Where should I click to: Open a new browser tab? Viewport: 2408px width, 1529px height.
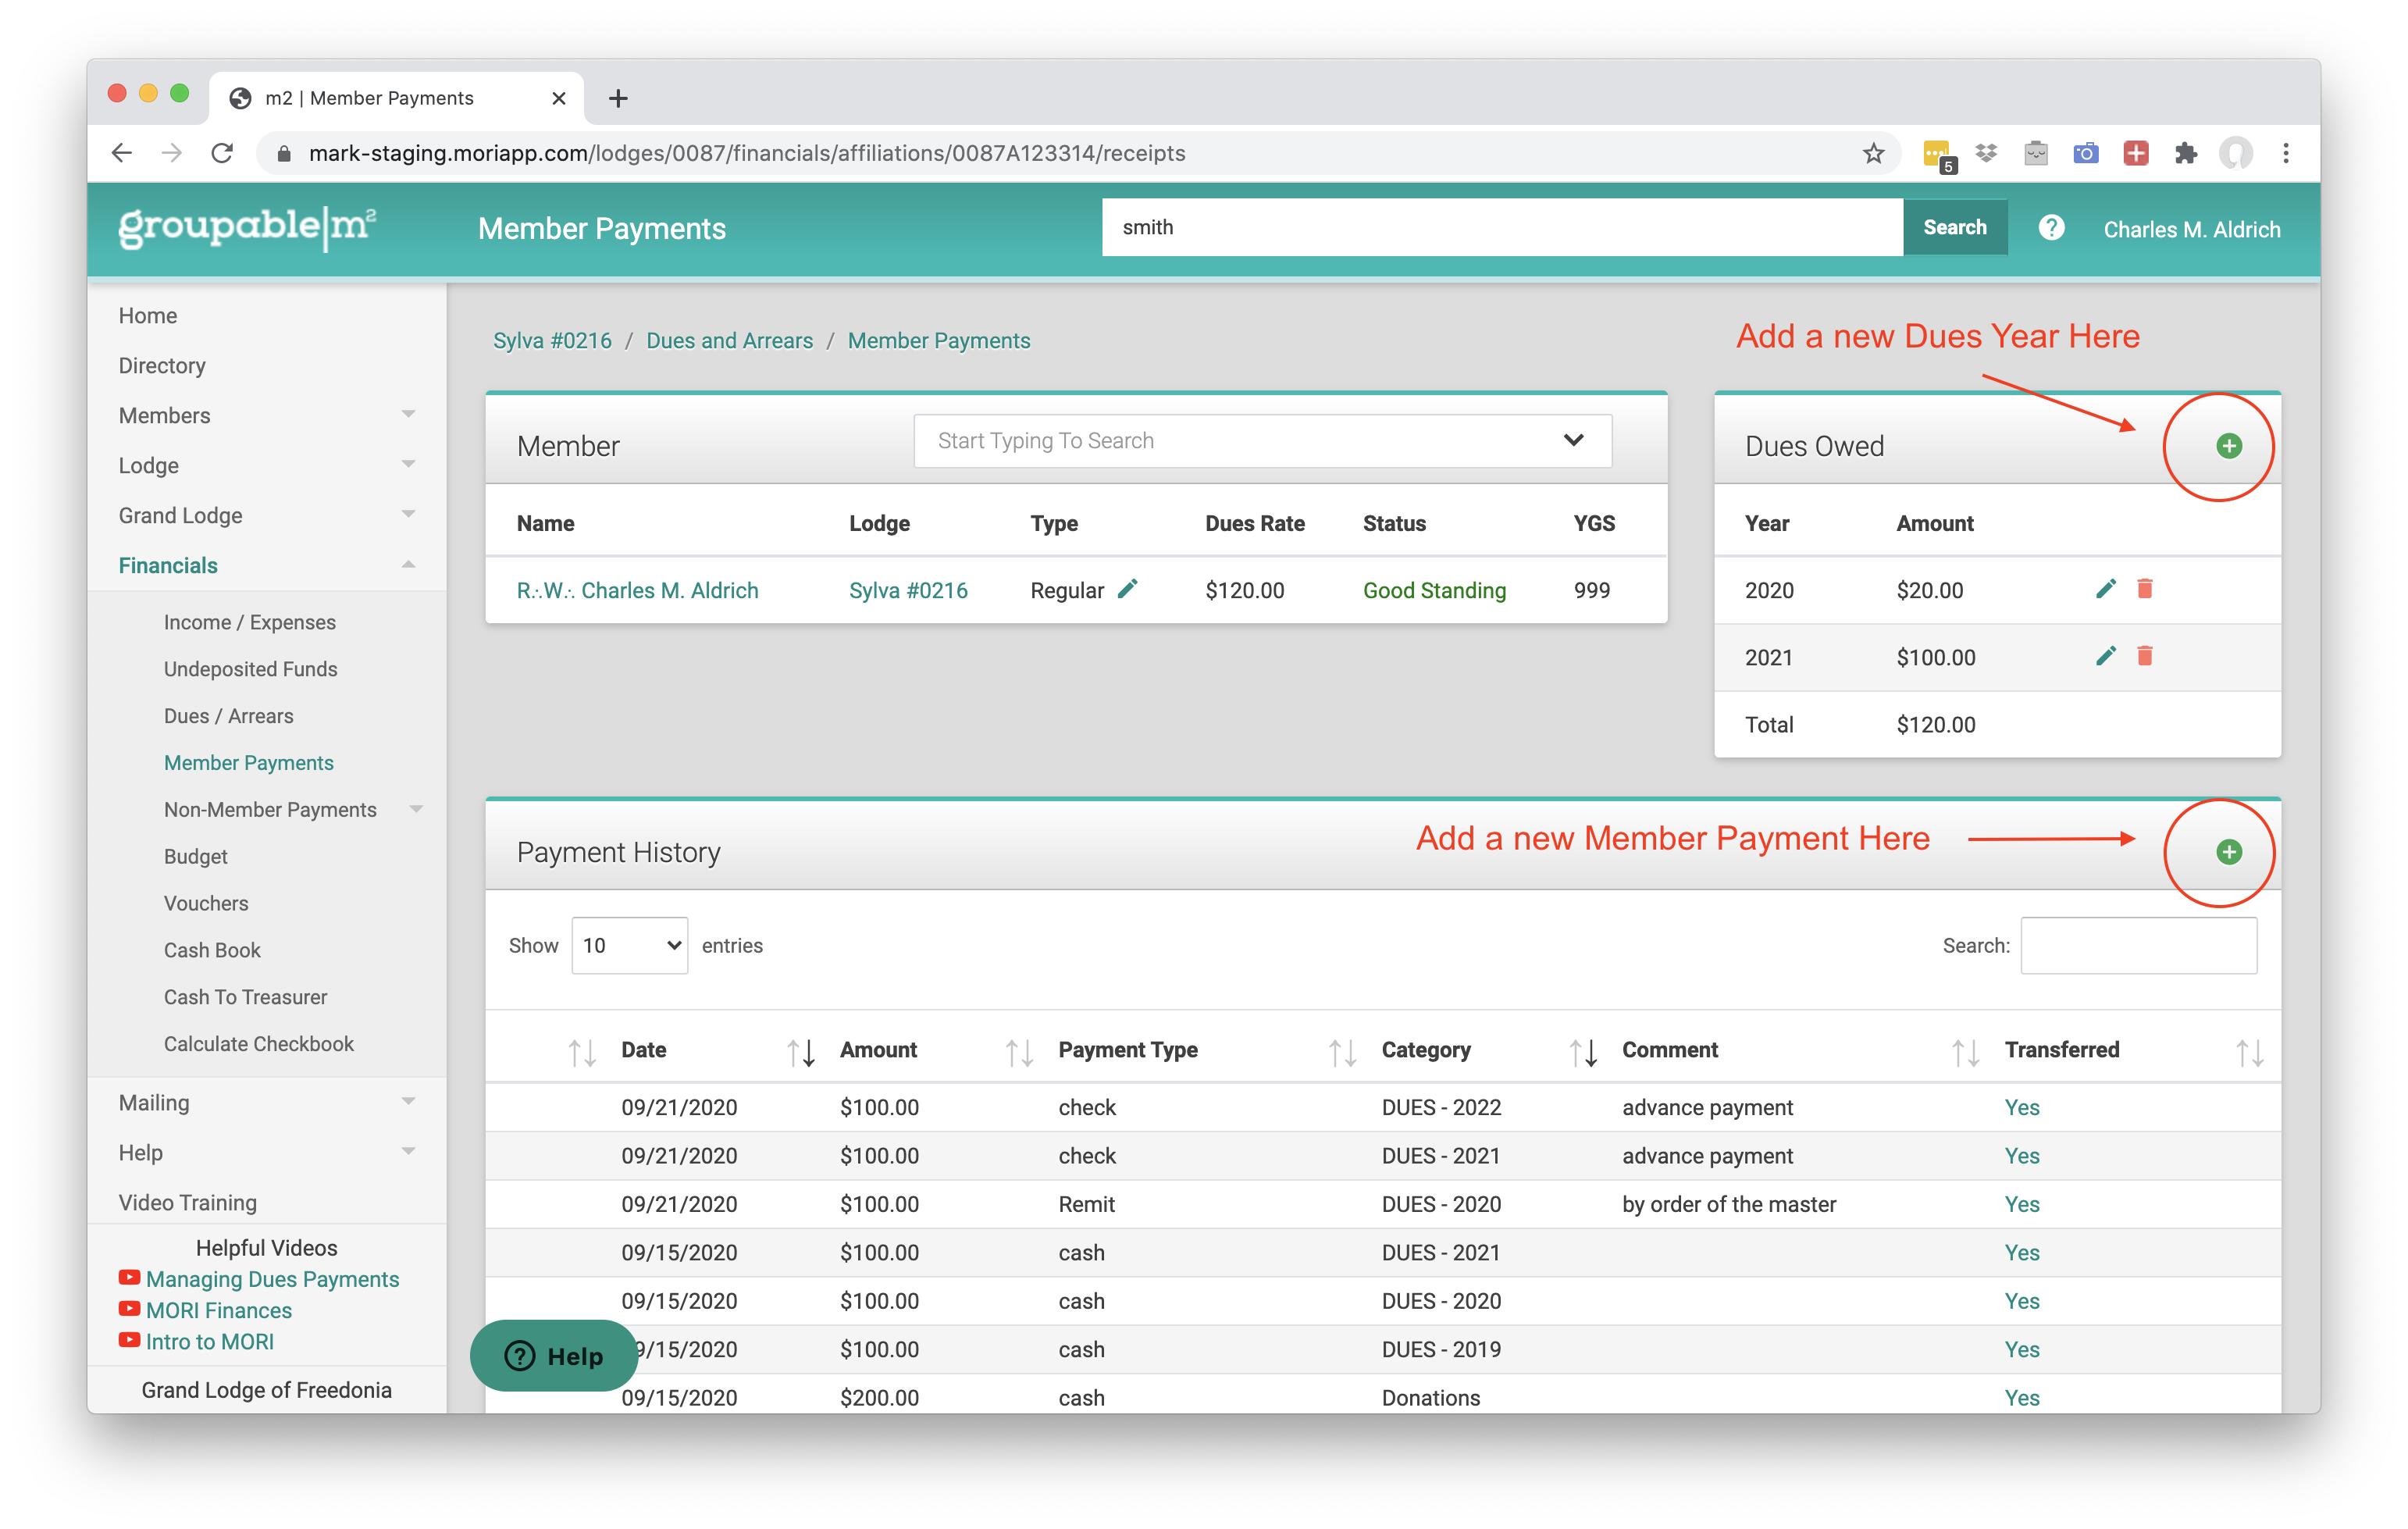[618, 98]
